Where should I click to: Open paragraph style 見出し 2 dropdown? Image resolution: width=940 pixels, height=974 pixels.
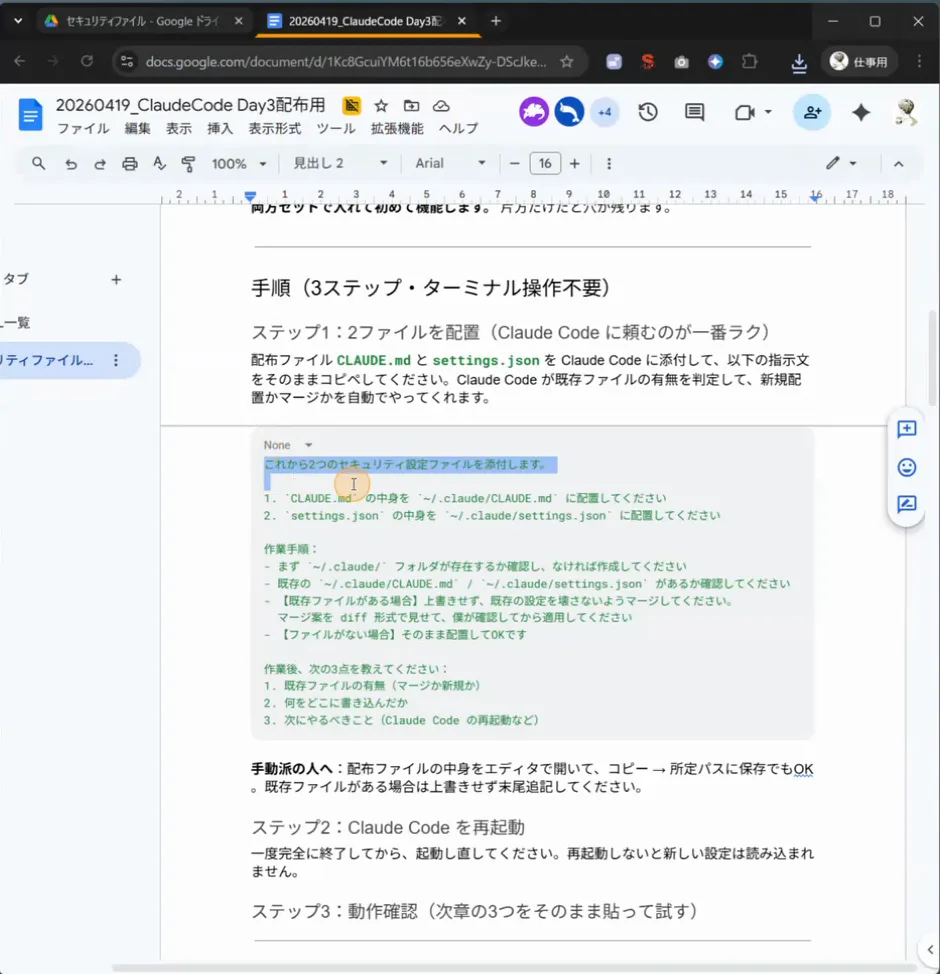340,163
